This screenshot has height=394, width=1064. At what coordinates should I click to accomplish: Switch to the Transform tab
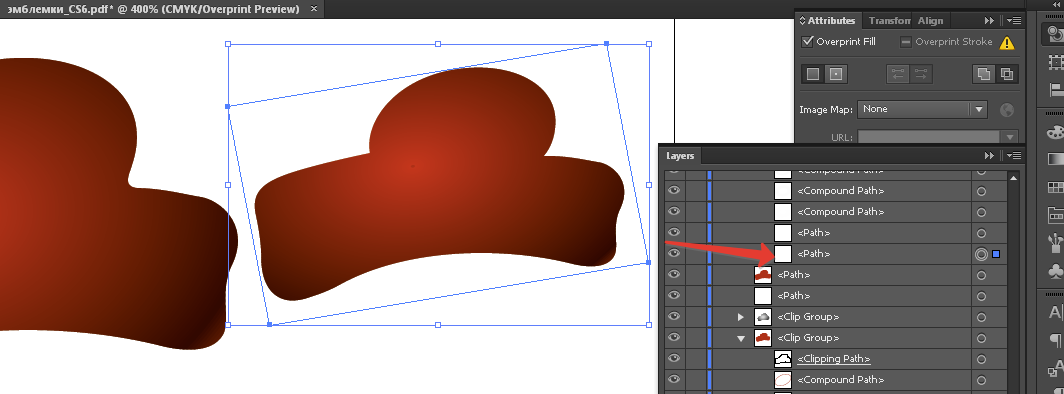click(889, 21)
